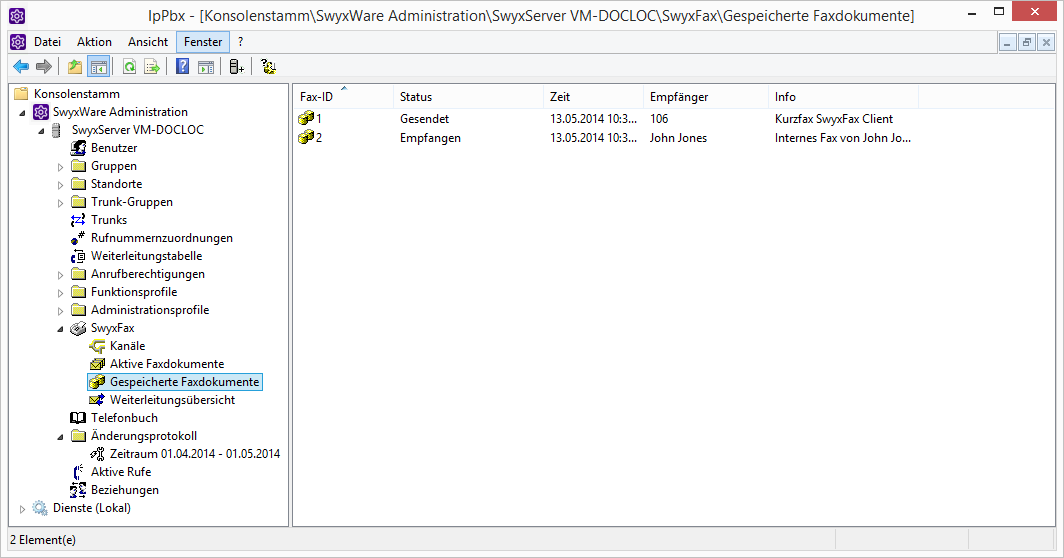Collapse the SwyxFax tree node
The image size is (1064, 558).
[x=60, y=328]
